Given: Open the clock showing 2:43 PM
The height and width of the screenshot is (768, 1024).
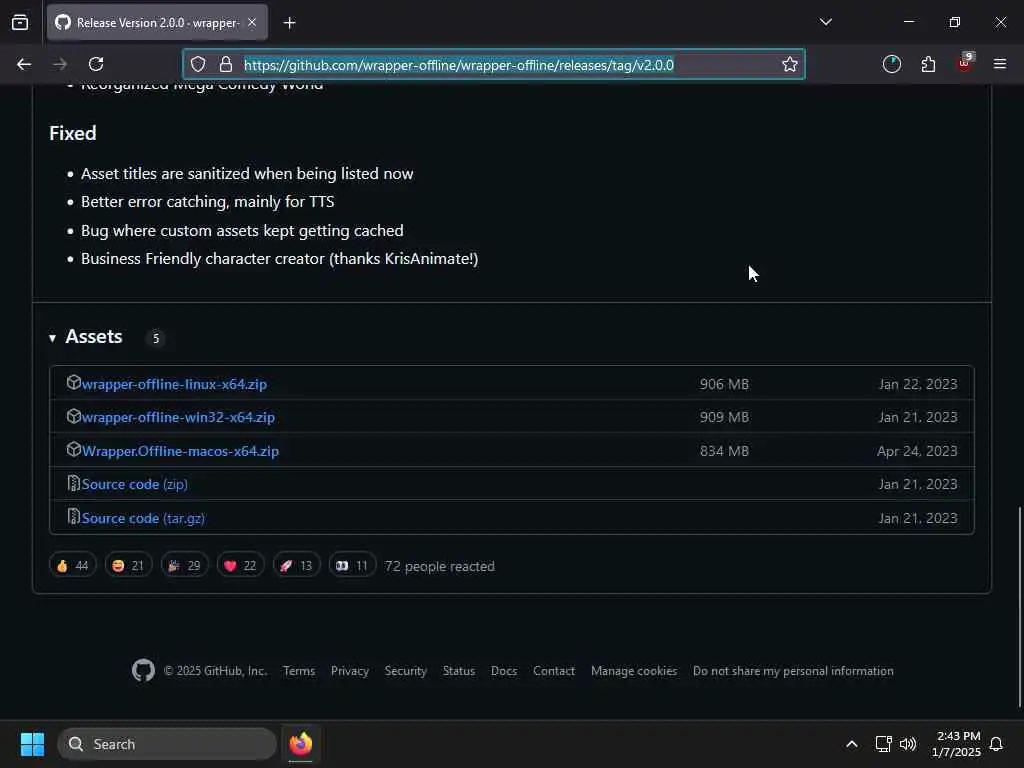Looking at the screenshot, I should 957,744.
